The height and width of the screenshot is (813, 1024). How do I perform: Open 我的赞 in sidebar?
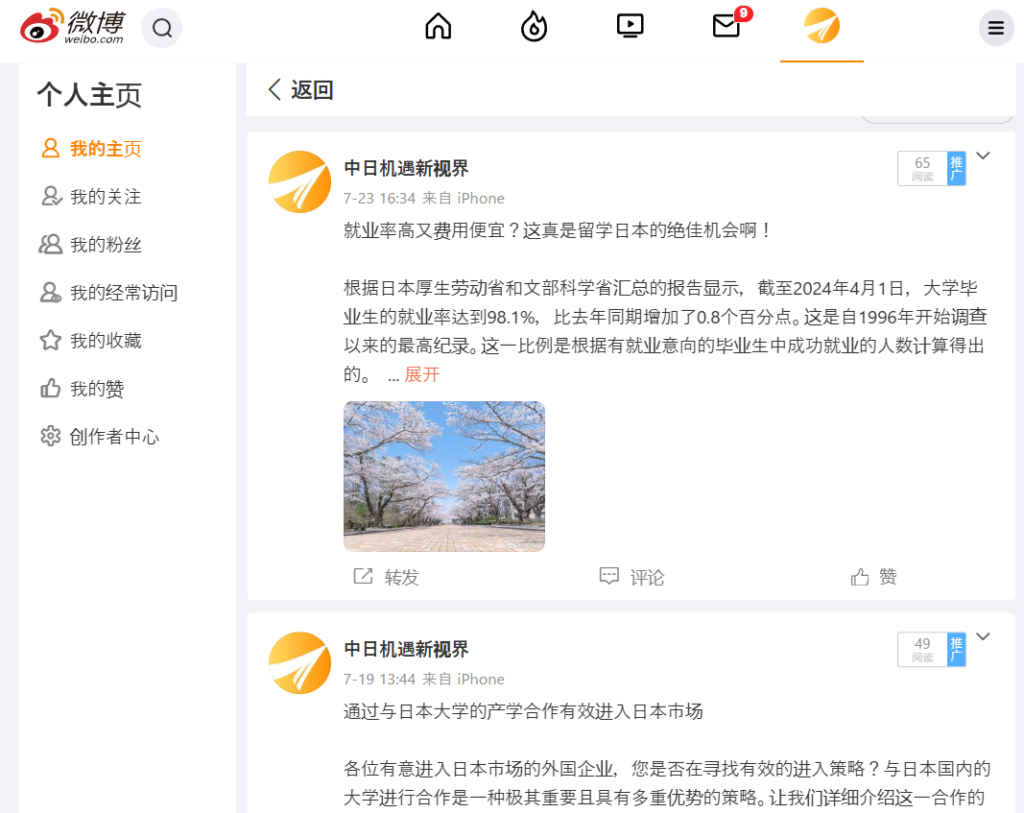pyautogui.click(x=82, y=389)
